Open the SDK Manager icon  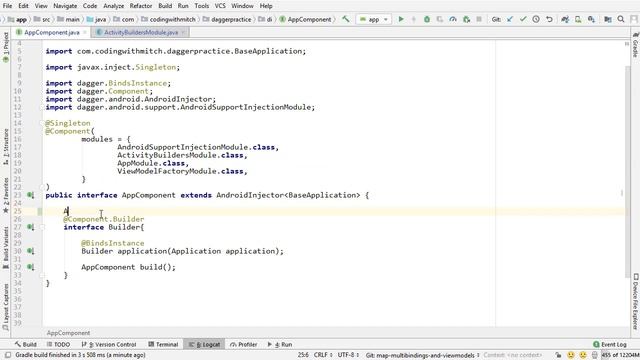(591, 19)
